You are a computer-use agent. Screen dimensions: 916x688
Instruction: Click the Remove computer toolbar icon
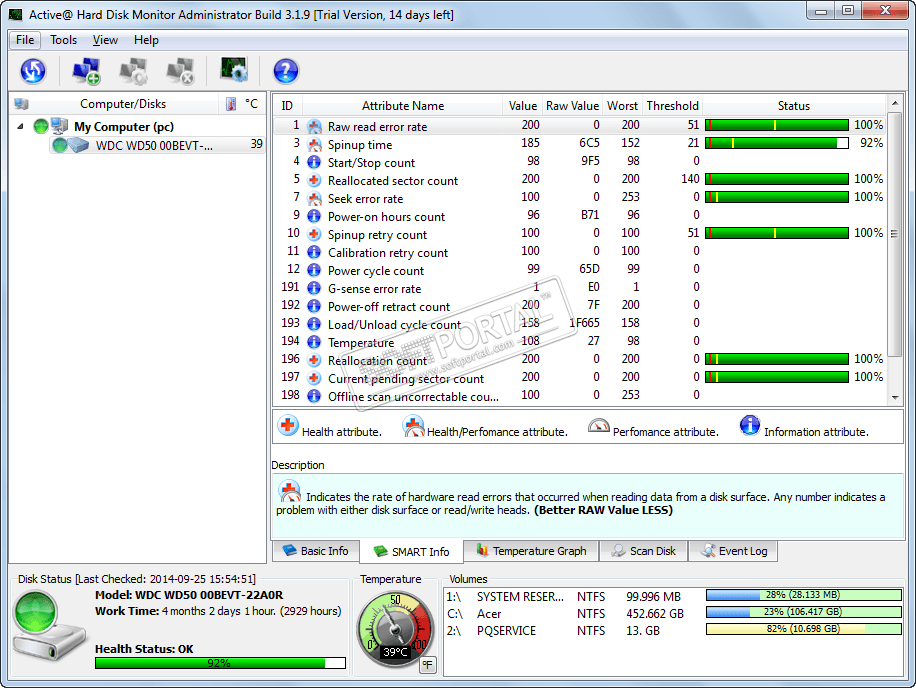coord(180,71)
